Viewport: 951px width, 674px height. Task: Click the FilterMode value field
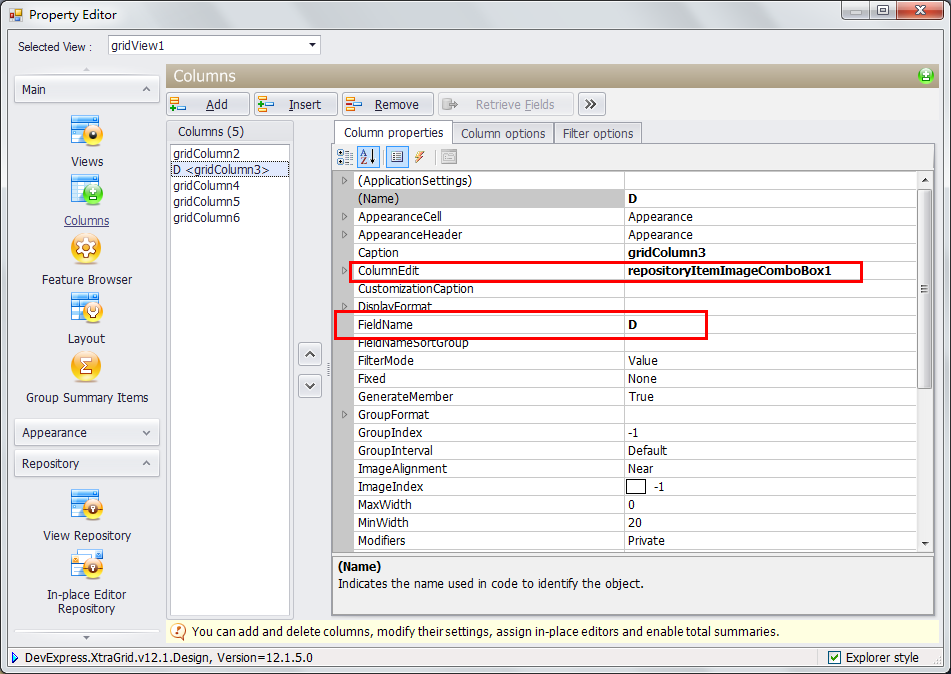click(x=770, y=361)
